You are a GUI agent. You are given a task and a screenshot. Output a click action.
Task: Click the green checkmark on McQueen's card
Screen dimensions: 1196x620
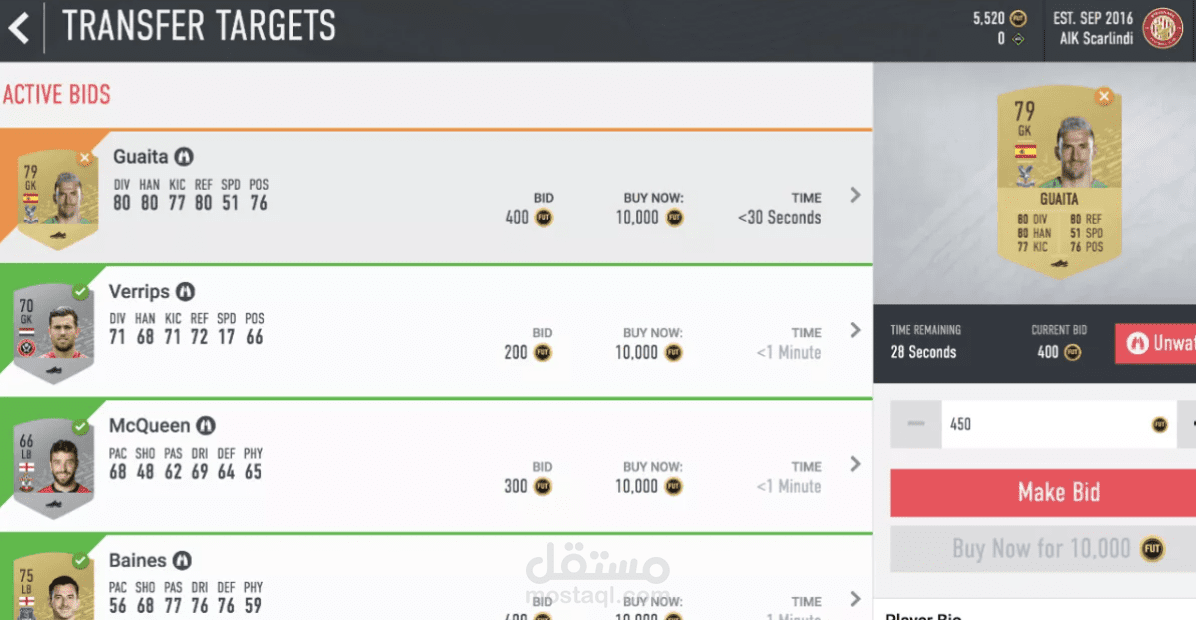[81, 426]
